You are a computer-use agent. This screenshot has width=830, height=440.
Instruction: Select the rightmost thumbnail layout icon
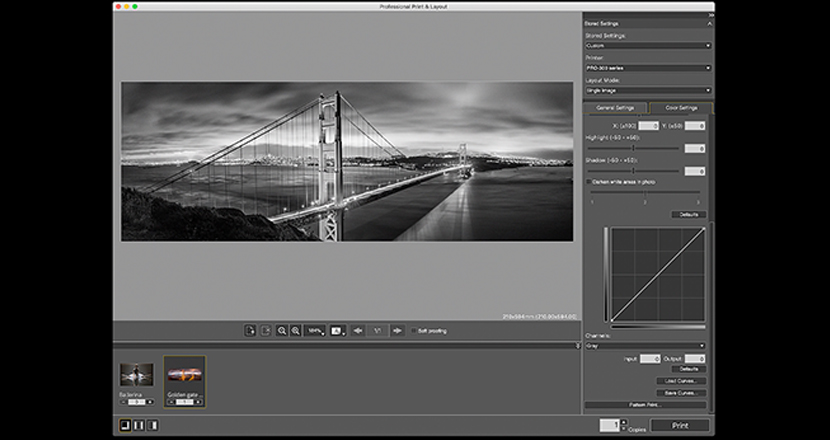pyautogui.click(x=153, y=425)
